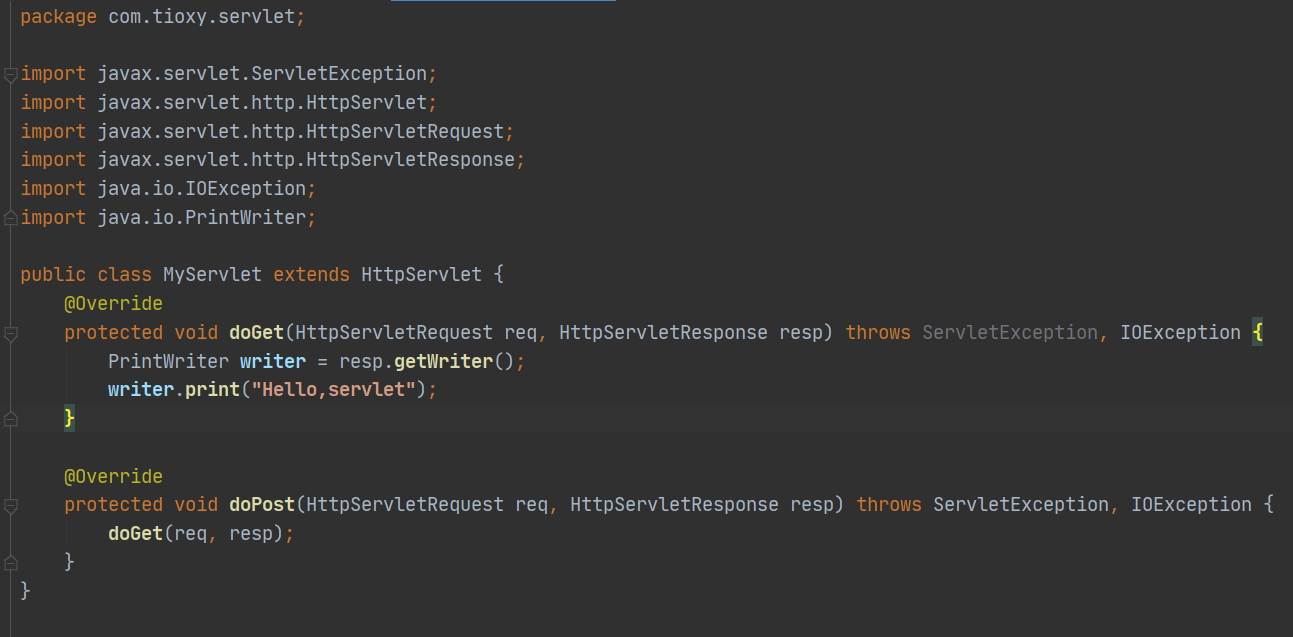Click the fold marker beside the PrintWriter import
This screenshot has width=1293, height=637.
coord(10,217)
